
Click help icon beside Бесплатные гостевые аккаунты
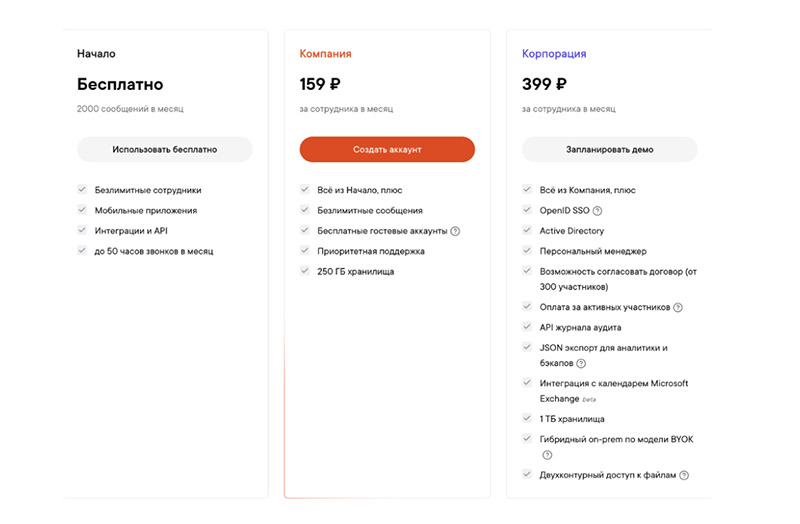tap(455, 231)
